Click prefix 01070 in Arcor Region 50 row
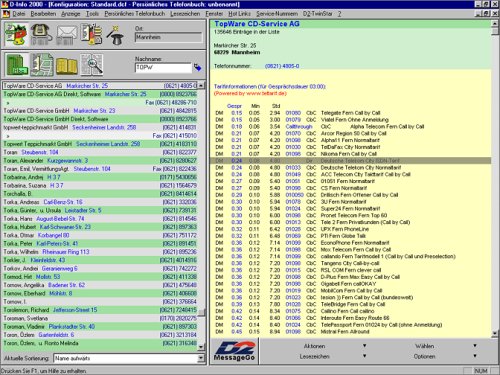Screen dimensions: 500x375 tap(293, 133)
